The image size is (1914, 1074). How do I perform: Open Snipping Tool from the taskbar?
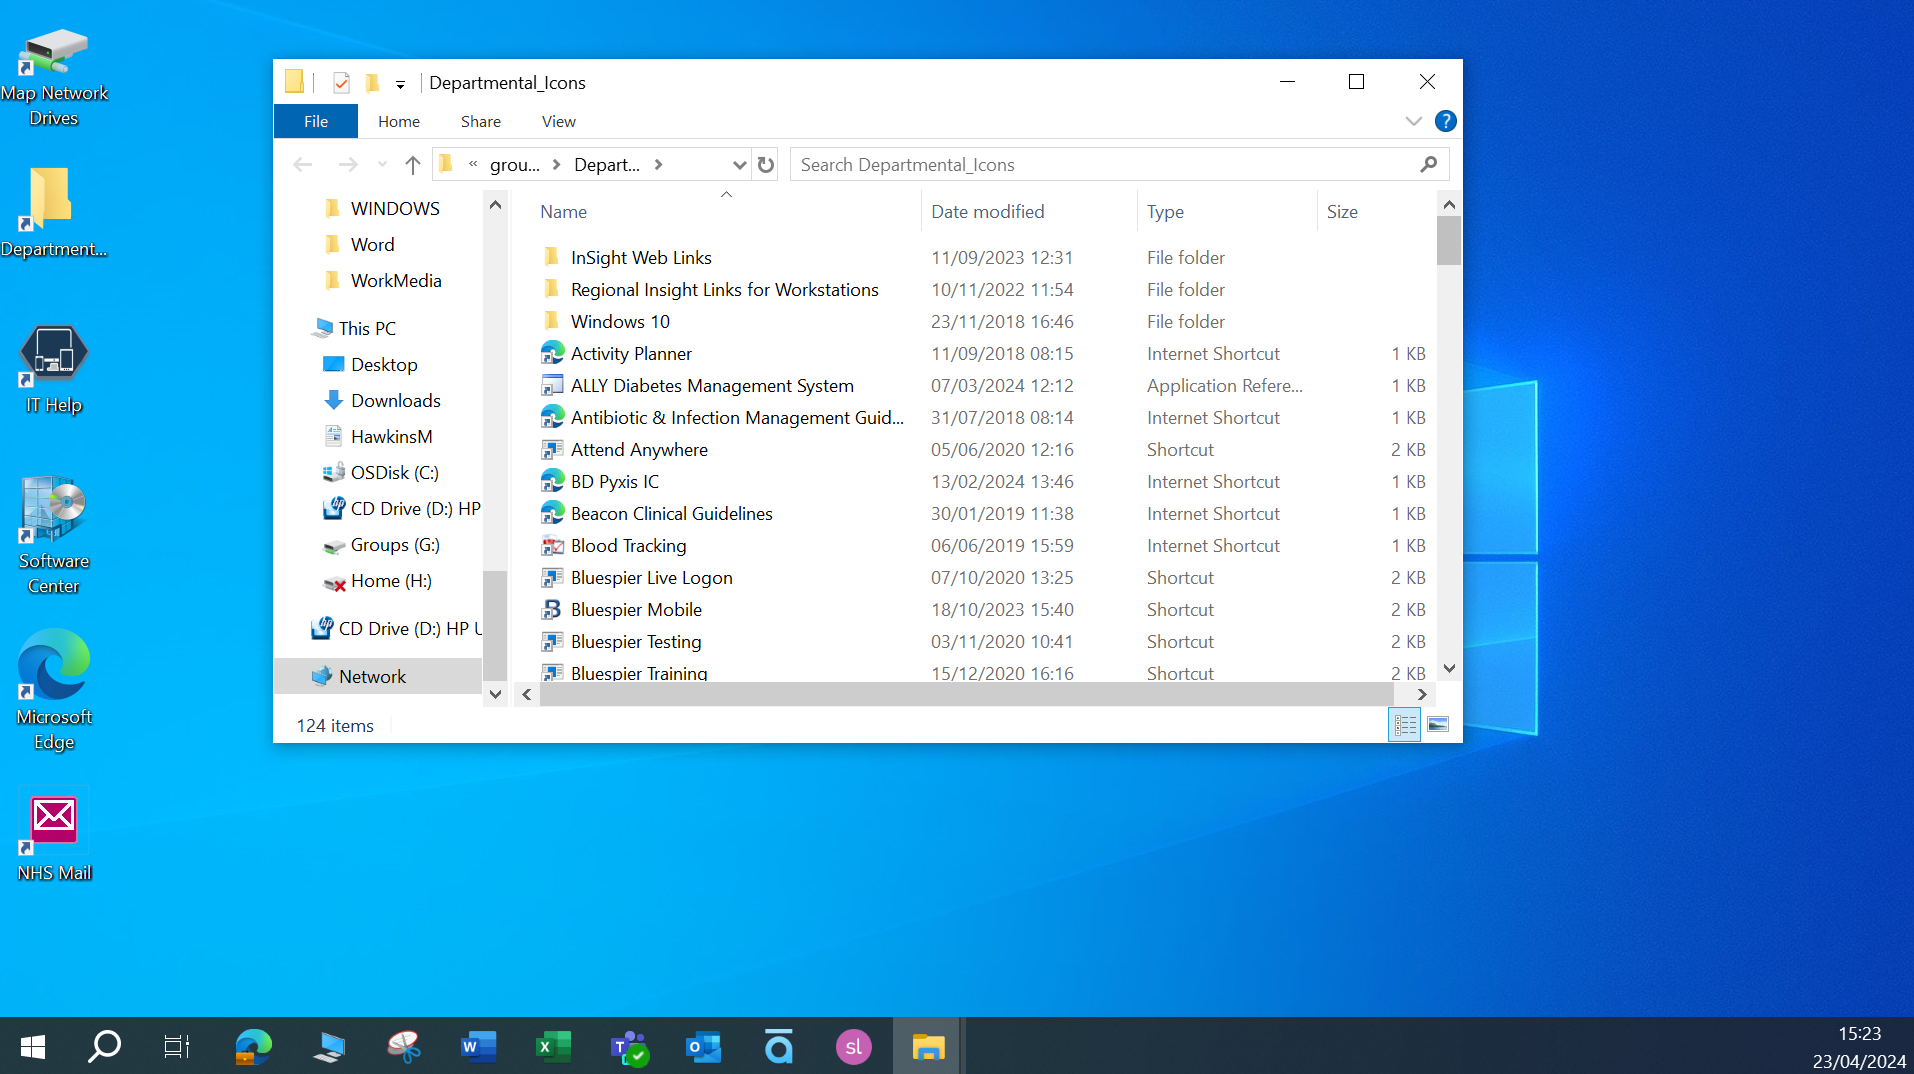pos(403,1047)
